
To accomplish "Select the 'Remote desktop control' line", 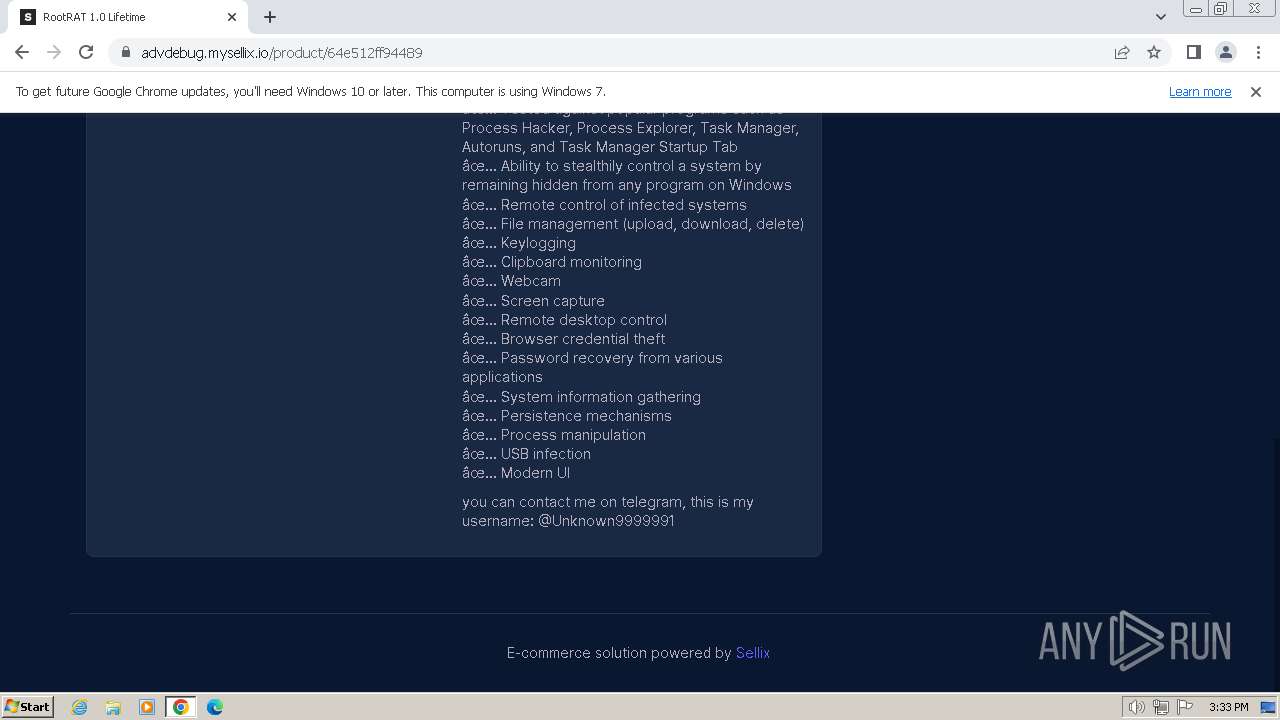I will click(x=564, y=320).
